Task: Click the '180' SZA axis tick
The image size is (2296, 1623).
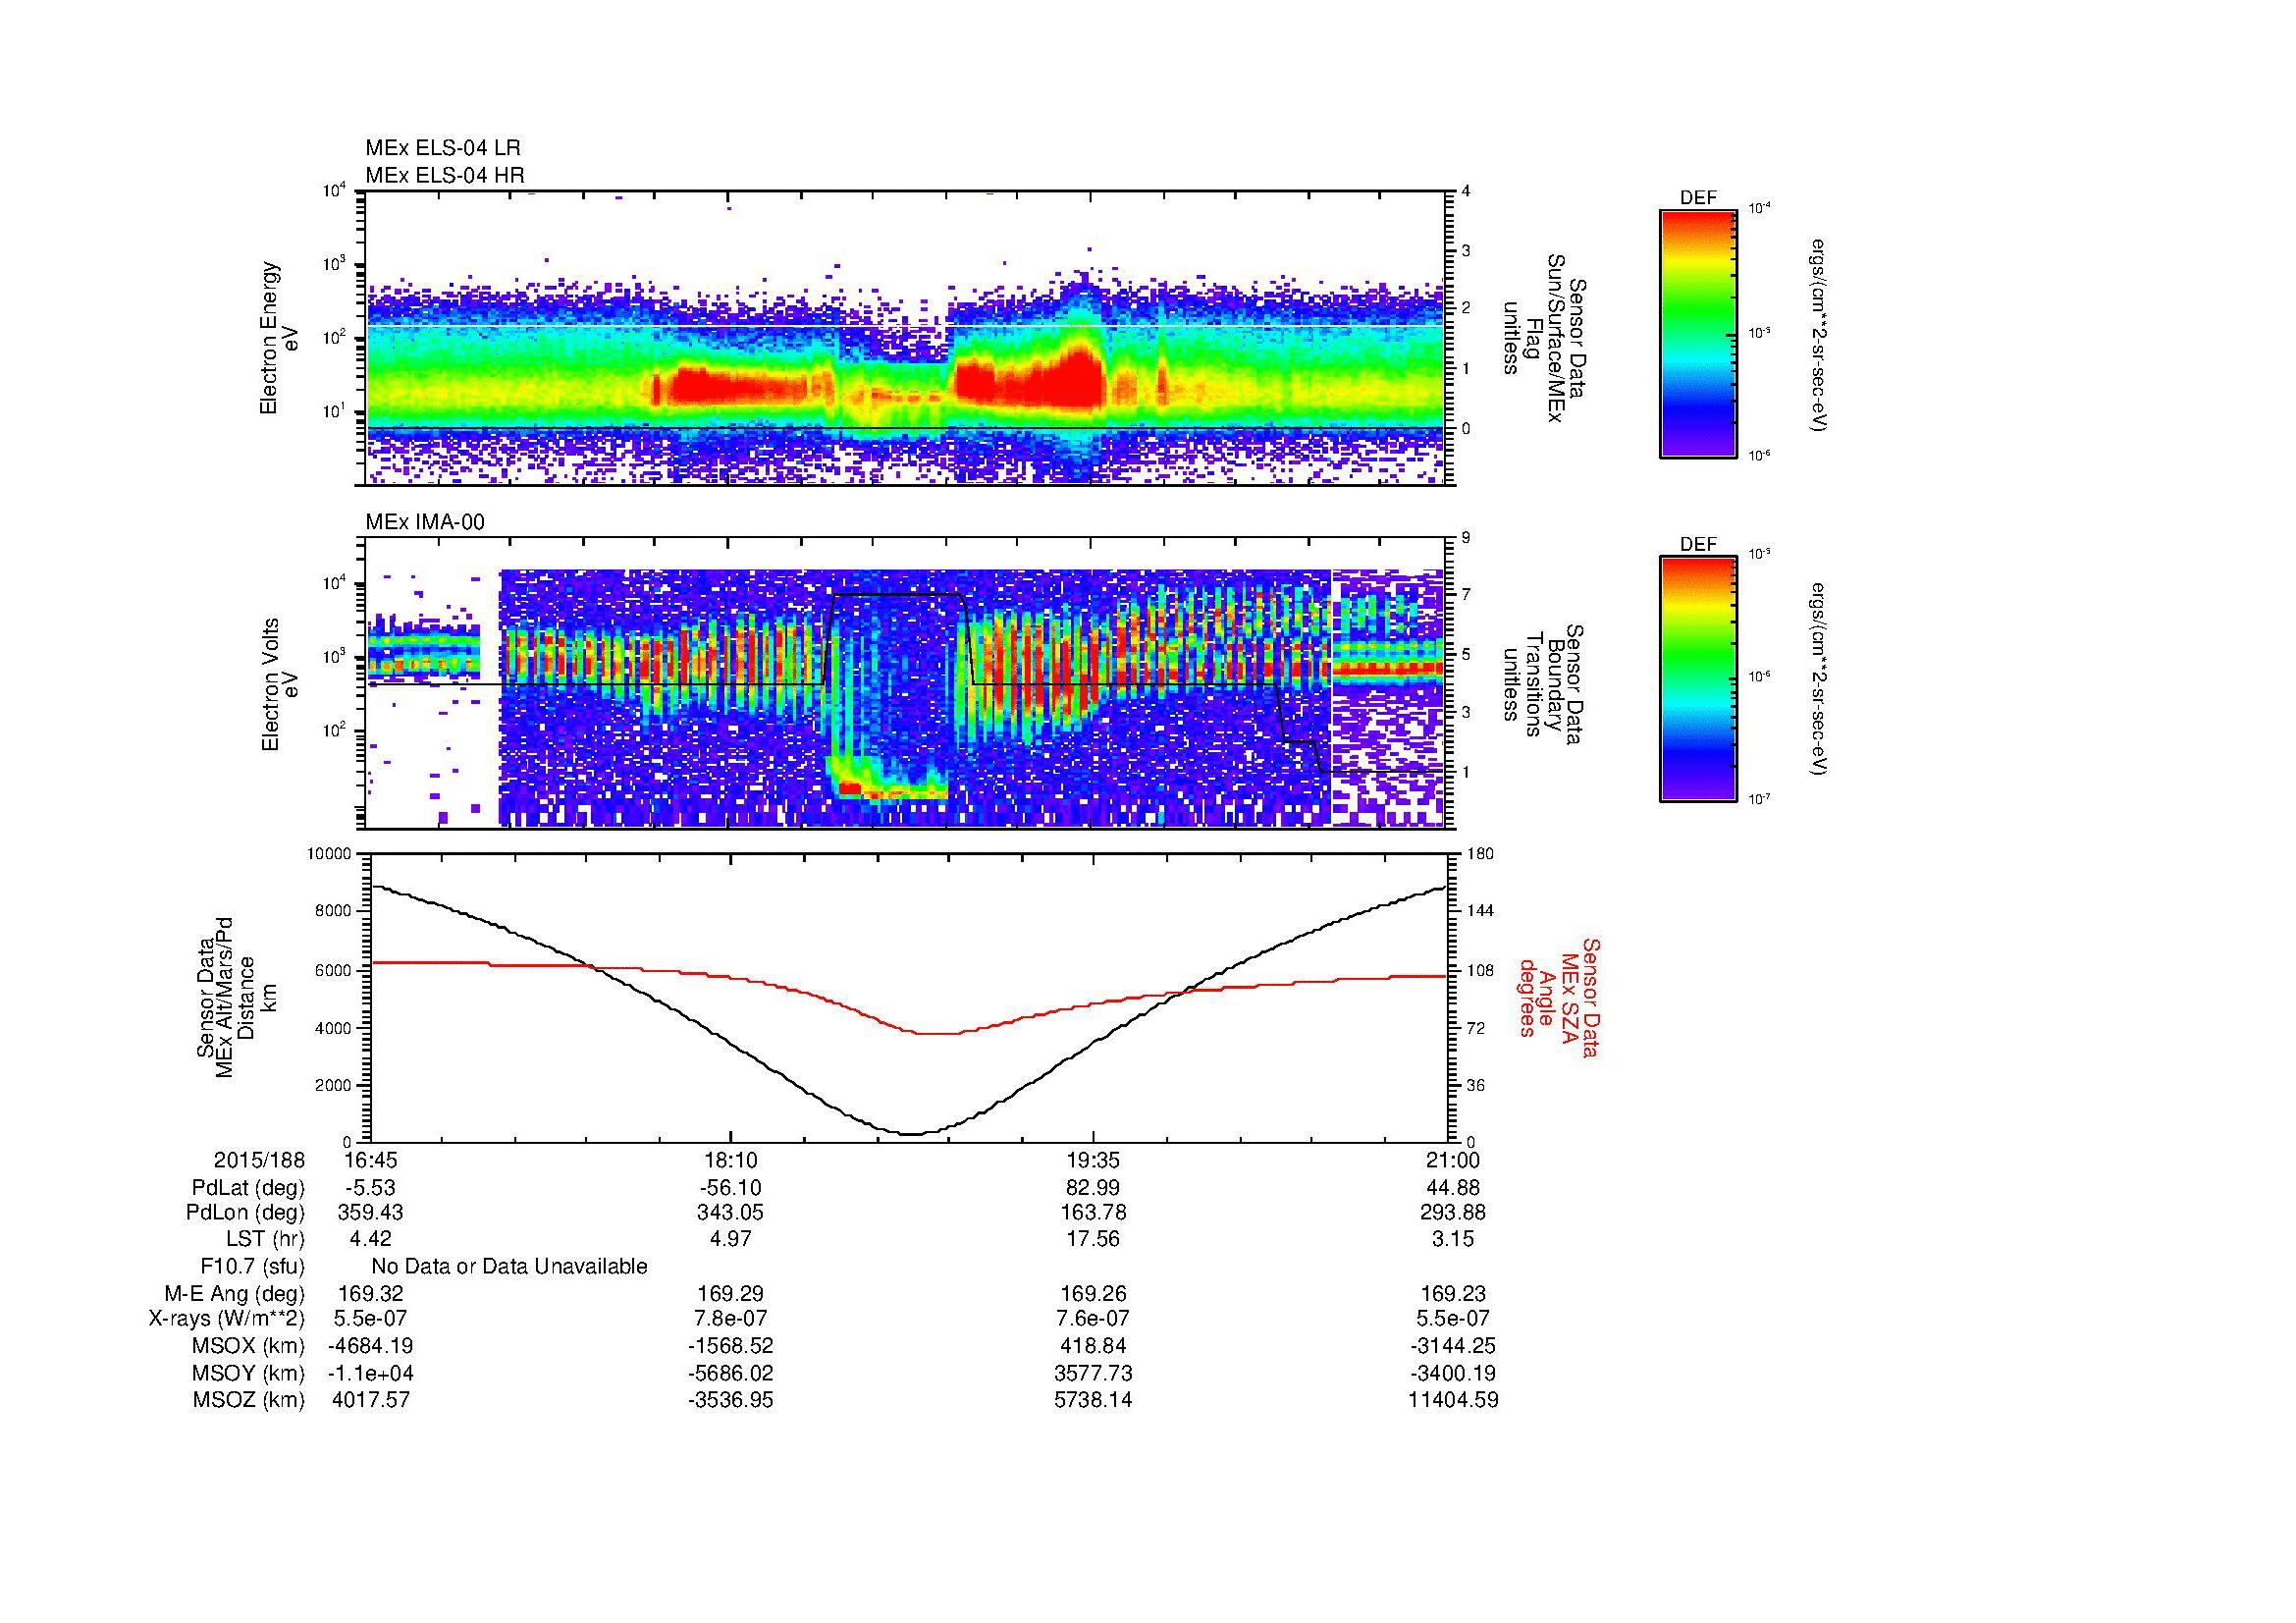Action: pos(1480,854)
